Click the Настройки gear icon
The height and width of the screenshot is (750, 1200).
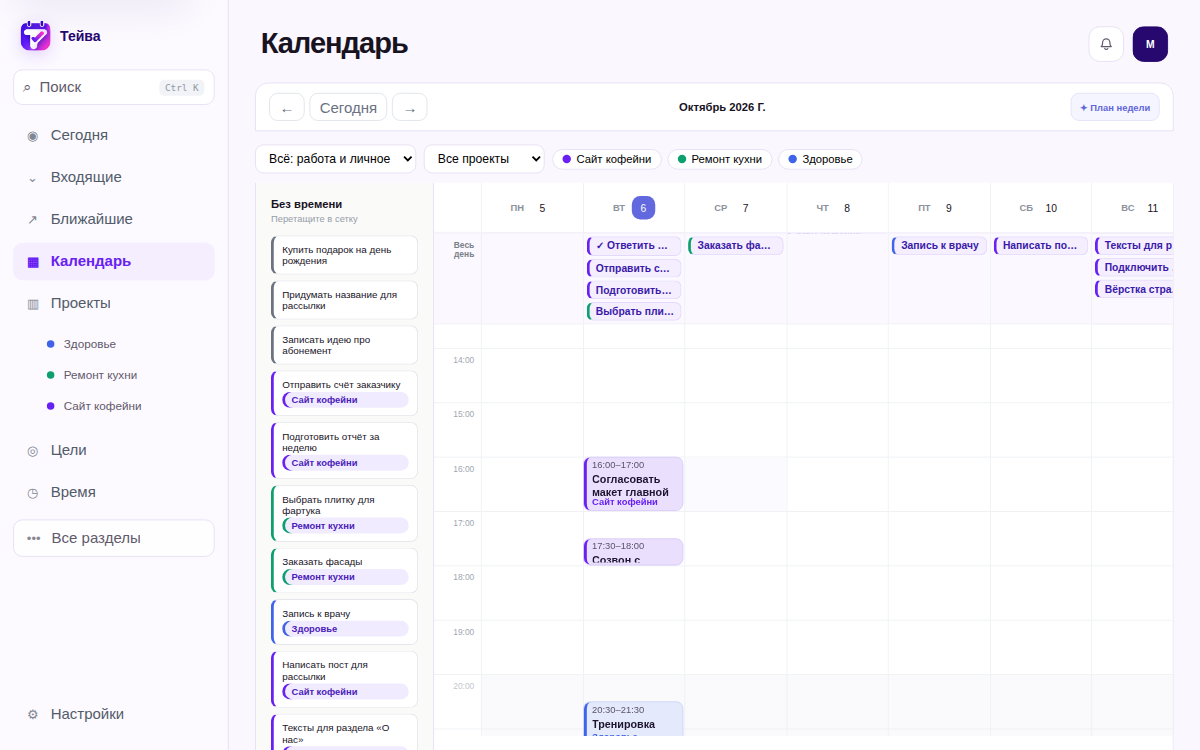[33, 715]
